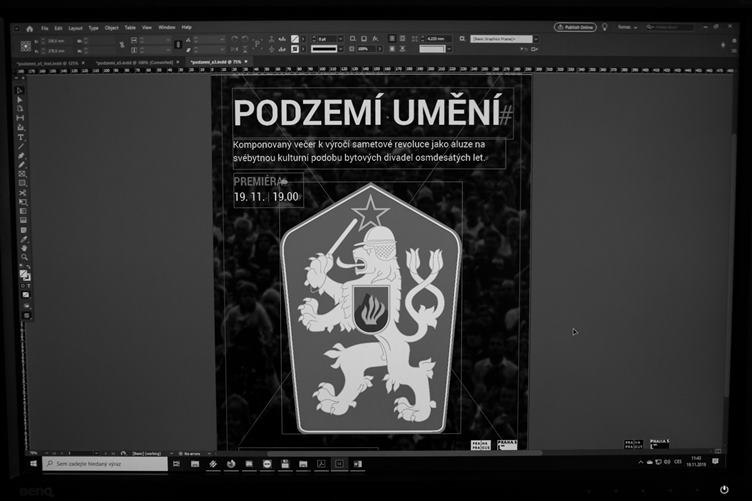
Task: Click the Adobe Stock search field
Action: 670,27
